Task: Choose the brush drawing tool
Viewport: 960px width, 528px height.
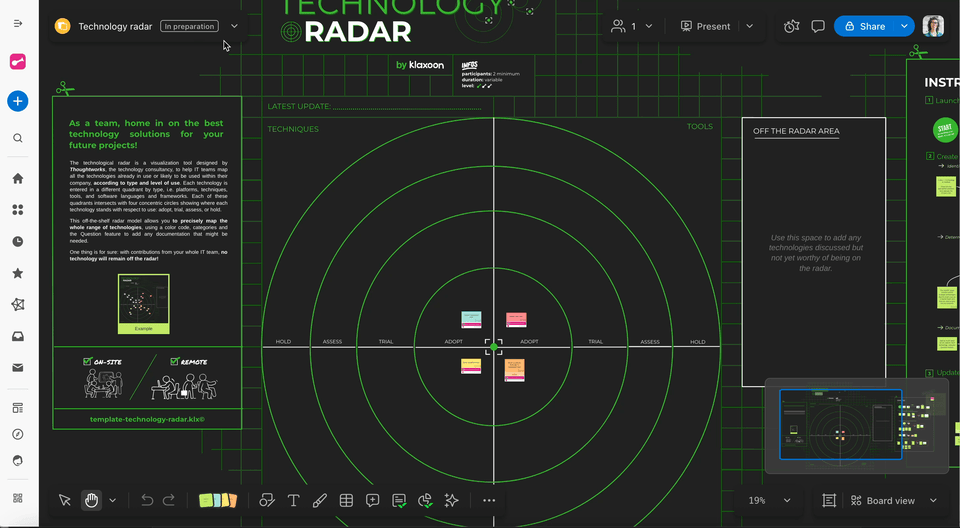Action: click(x=320, y=500)
